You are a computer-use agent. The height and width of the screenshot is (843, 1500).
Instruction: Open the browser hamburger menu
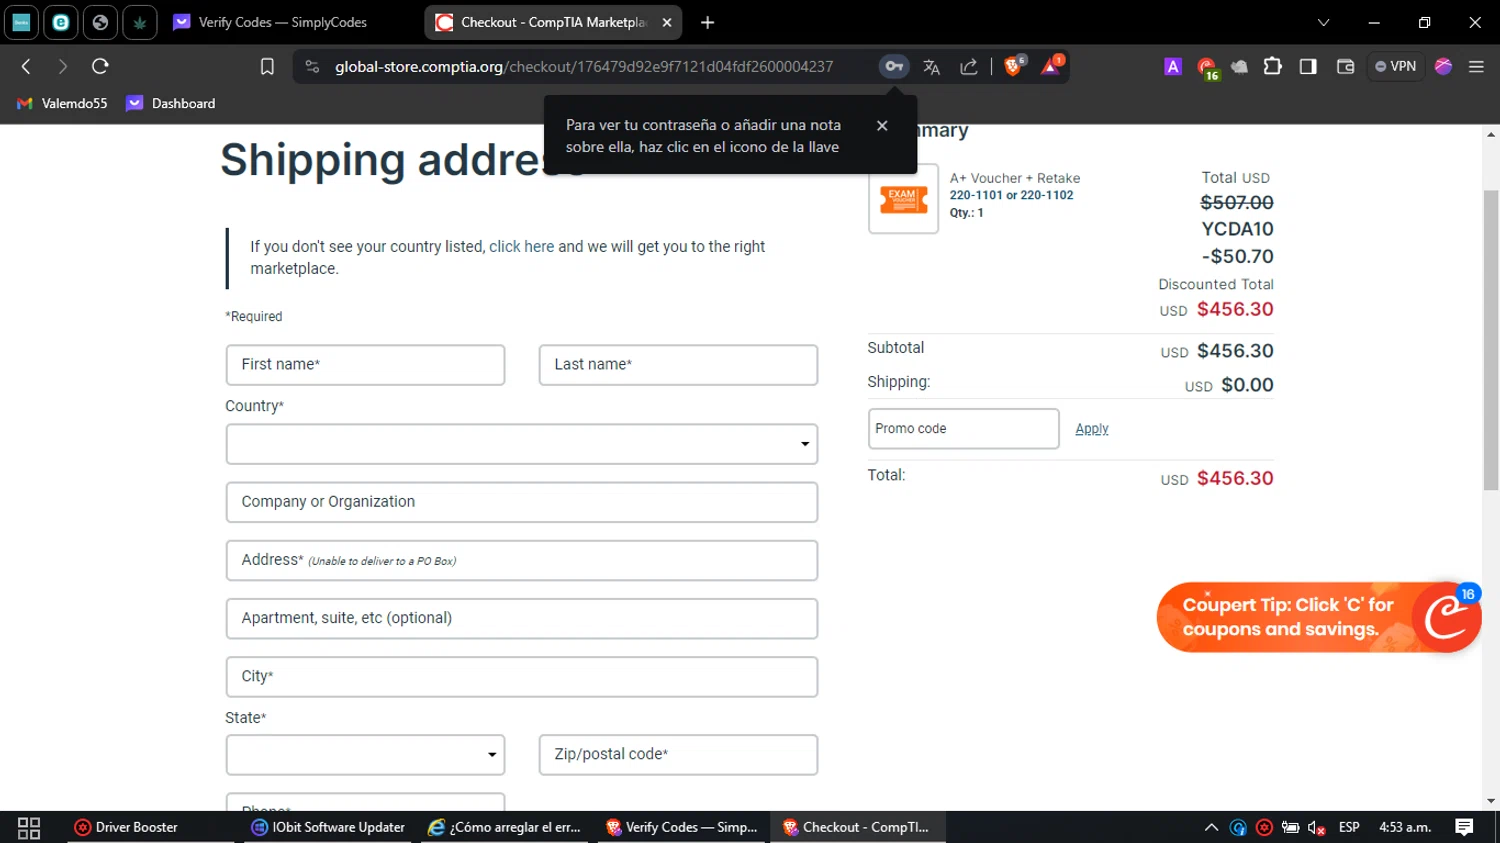tap(1476, 66)
